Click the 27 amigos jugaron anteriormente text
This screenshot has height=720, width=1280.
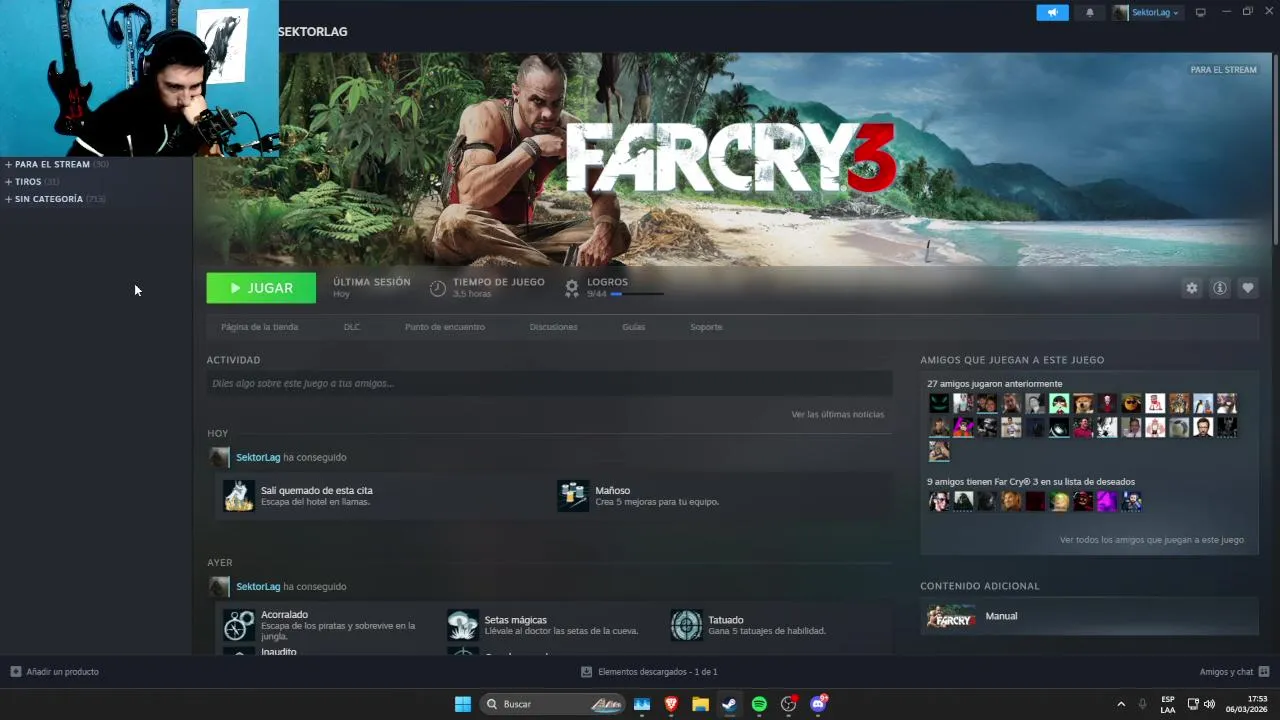pos(995,384)
